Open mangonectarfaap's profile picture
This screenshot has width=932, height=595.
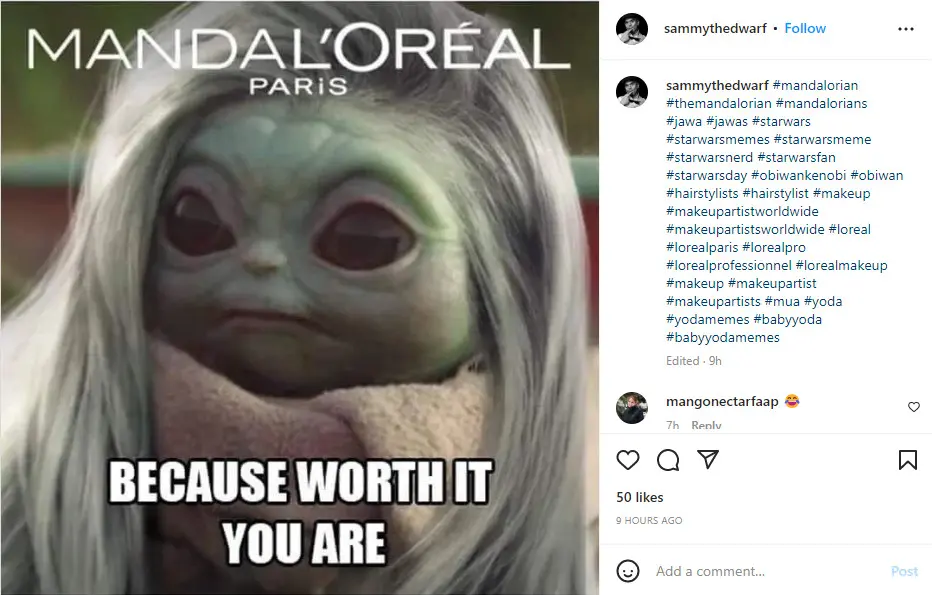632,408
